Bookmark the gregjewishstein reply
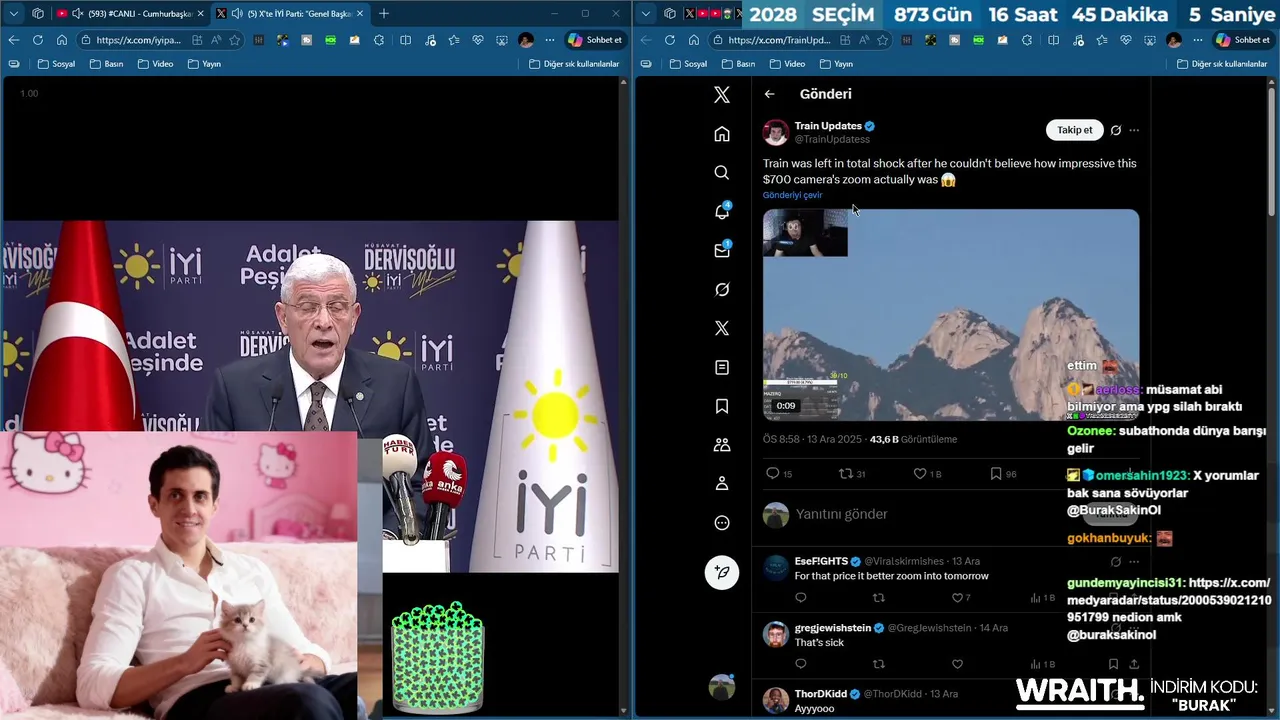1280x720 pixels. (1113, 664)
